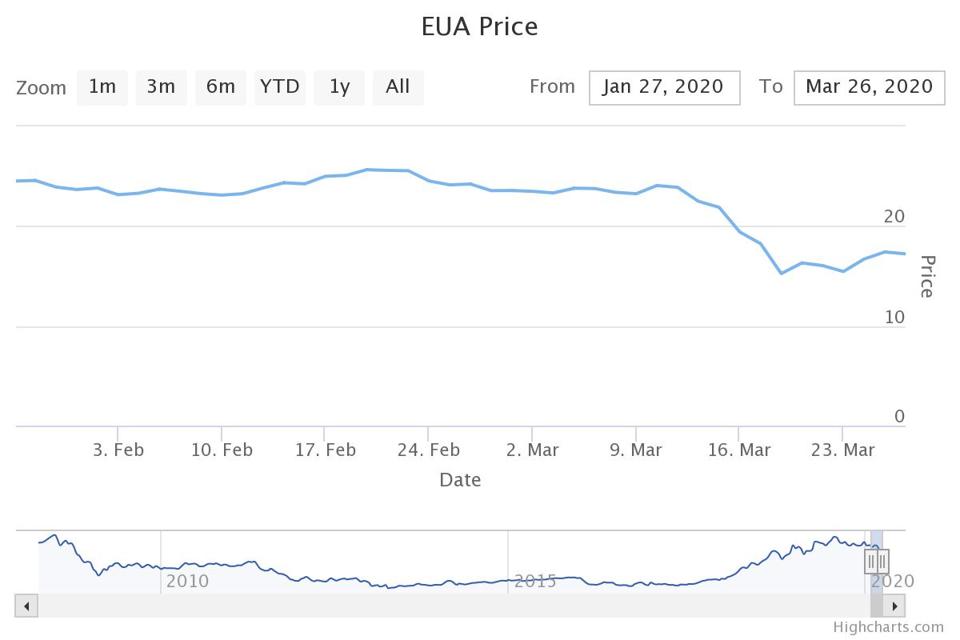Select the 6m zoom preset
This screenshot has height=640, width=960.
click(x=220, y=87)
